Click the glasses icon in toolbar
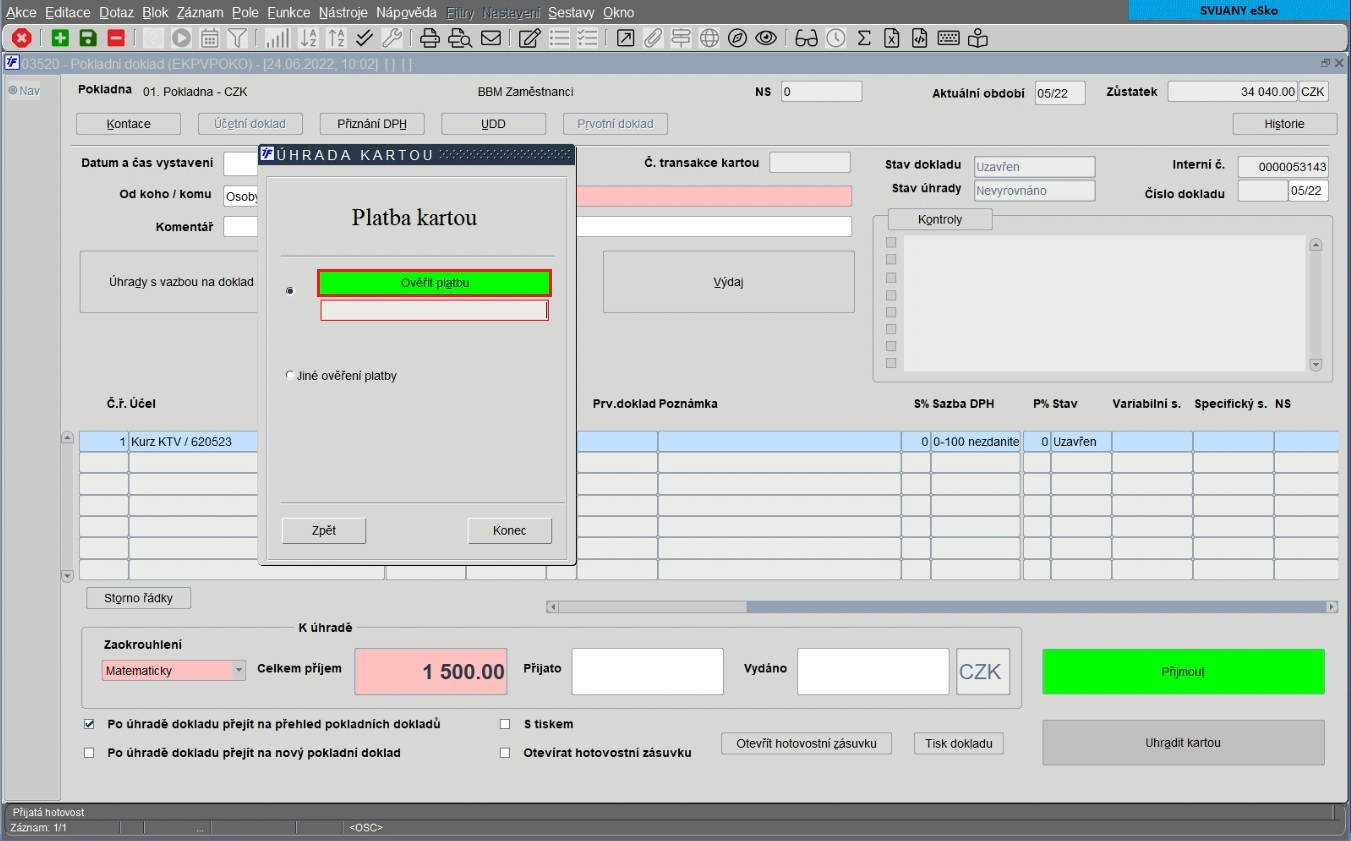The image size is (1351, 841). pyautogui.click(x=806, y=39)
